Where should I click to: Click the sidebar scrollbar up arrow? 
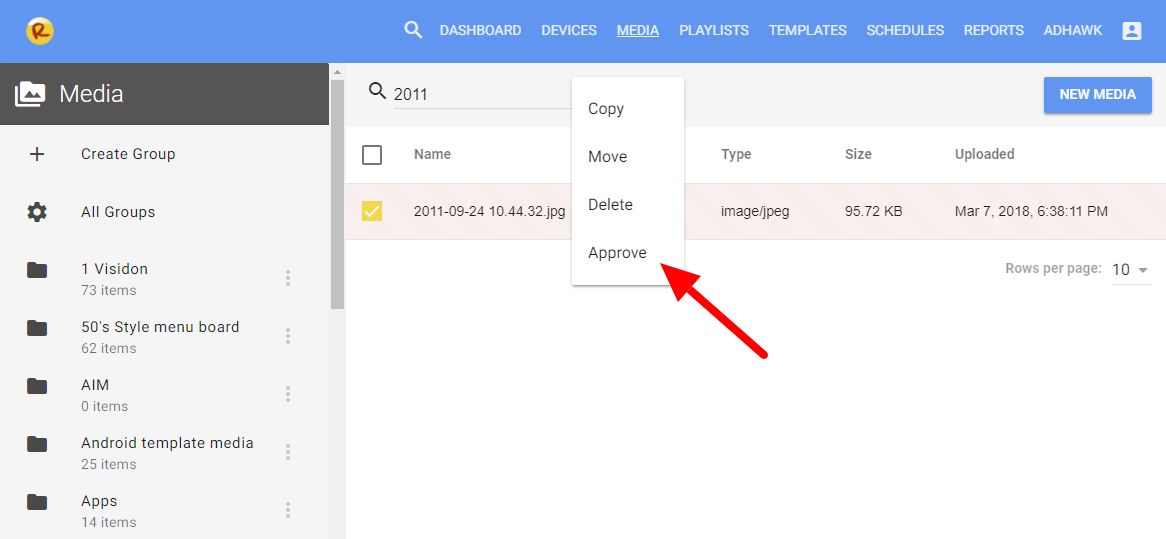(337, 72)
